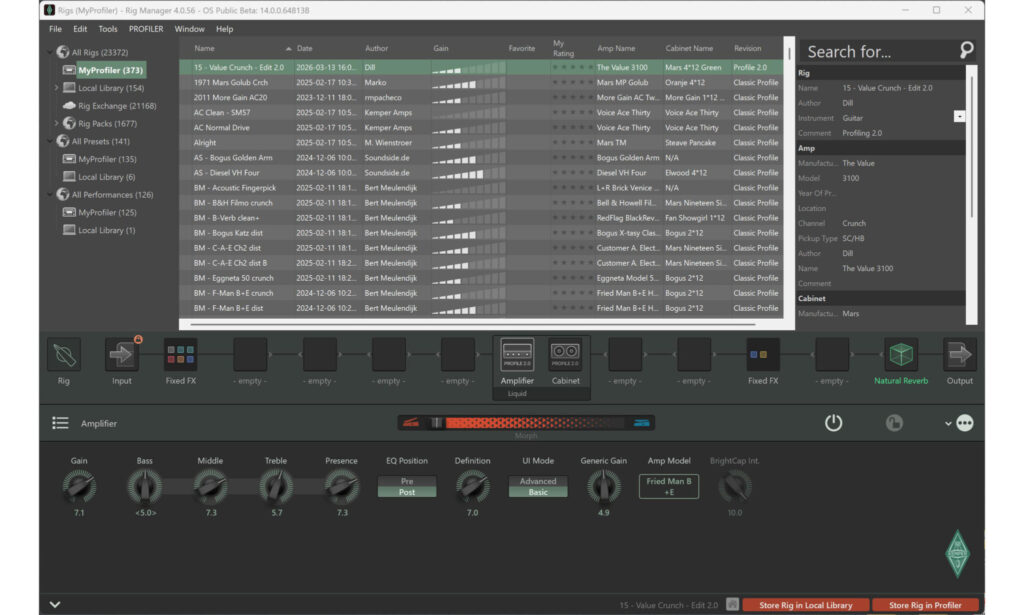This screenshot has height=615, width=1024.
Task: Toggle the Amplifier power button
Action: point(833,422)
